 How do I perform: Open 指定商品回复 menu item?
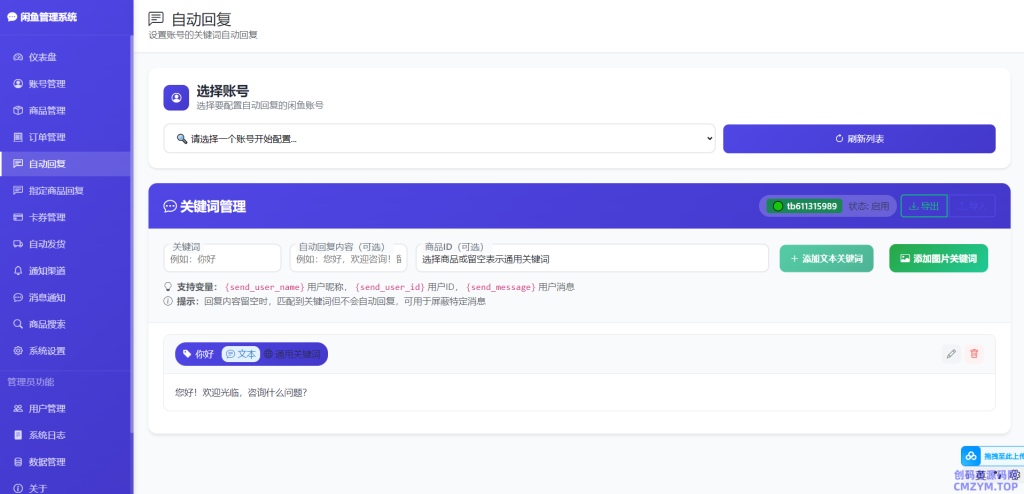(x=55, y=190)
